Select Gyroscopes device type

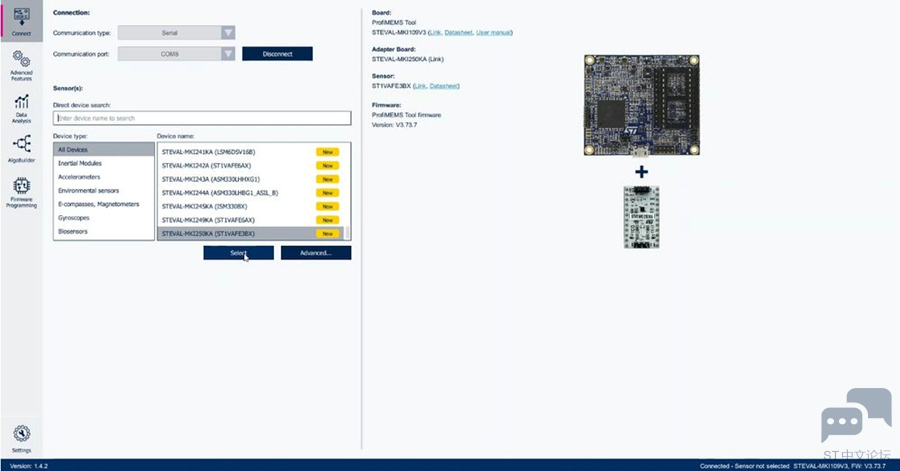click(x=104, y=218)
